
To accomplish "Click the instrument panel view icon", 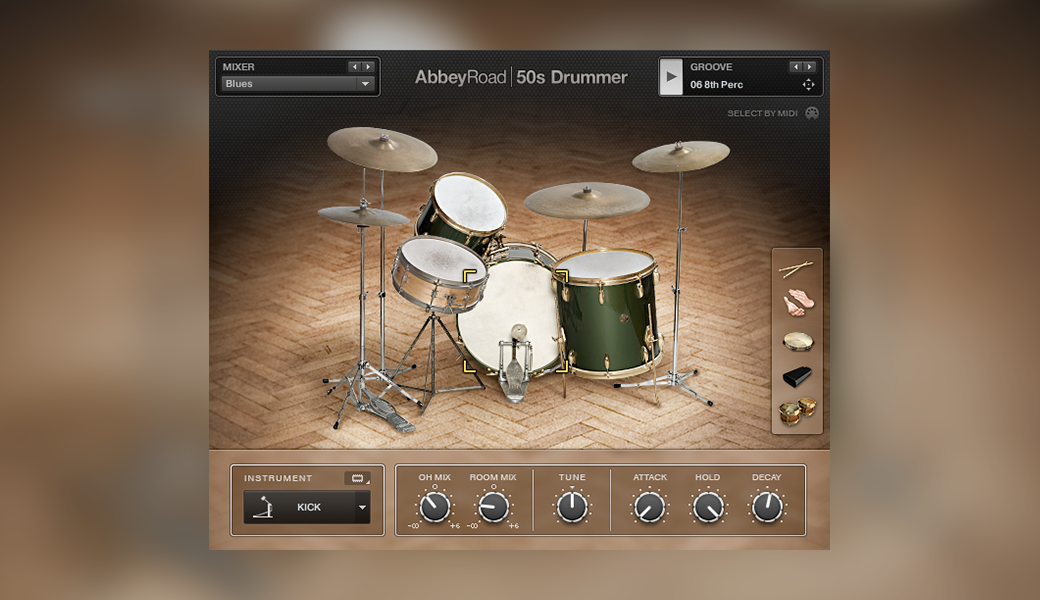I will tap(358, 478).
